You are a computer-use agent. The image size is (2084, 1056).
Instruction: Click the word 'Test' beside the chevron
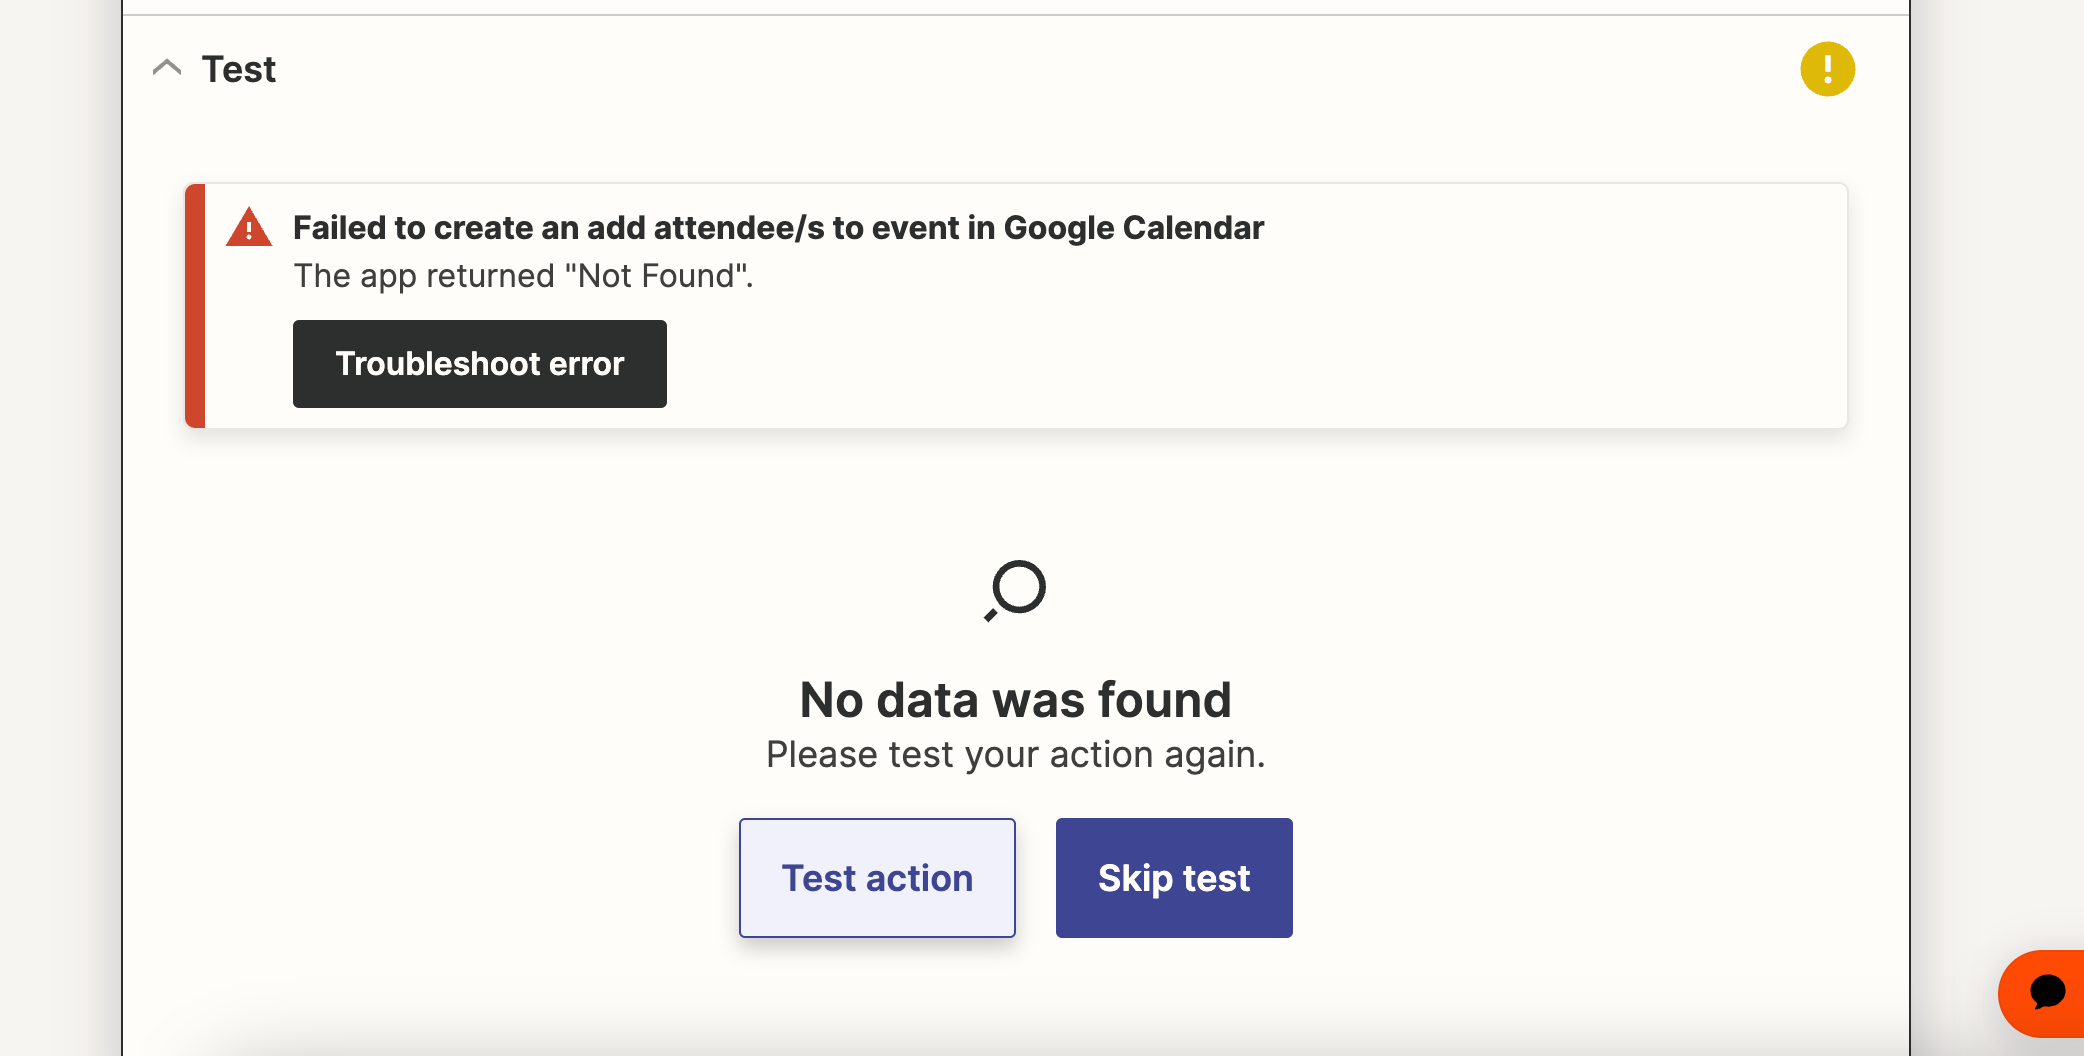point(238,69)
